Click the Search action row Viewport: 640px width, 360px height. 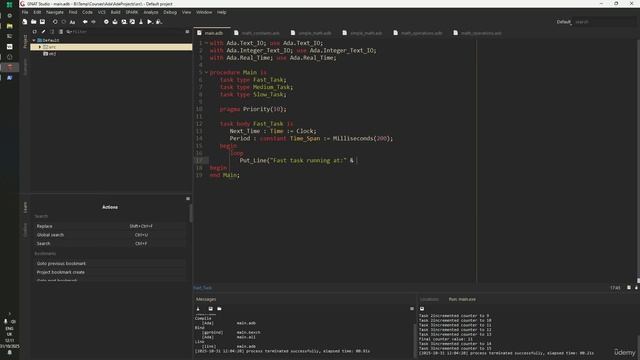[x=109, y=243]
